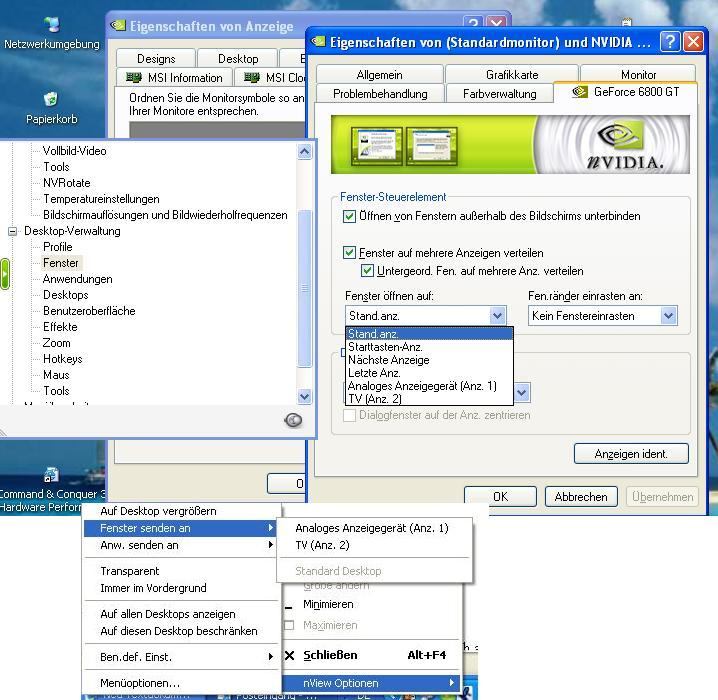Image resolution: width=718 pixels, height=700 pixels.
Task: Select 'Analoges Anzeigegerät (Anz. 1)' in dropdown list
Action: tap(429, 385)
